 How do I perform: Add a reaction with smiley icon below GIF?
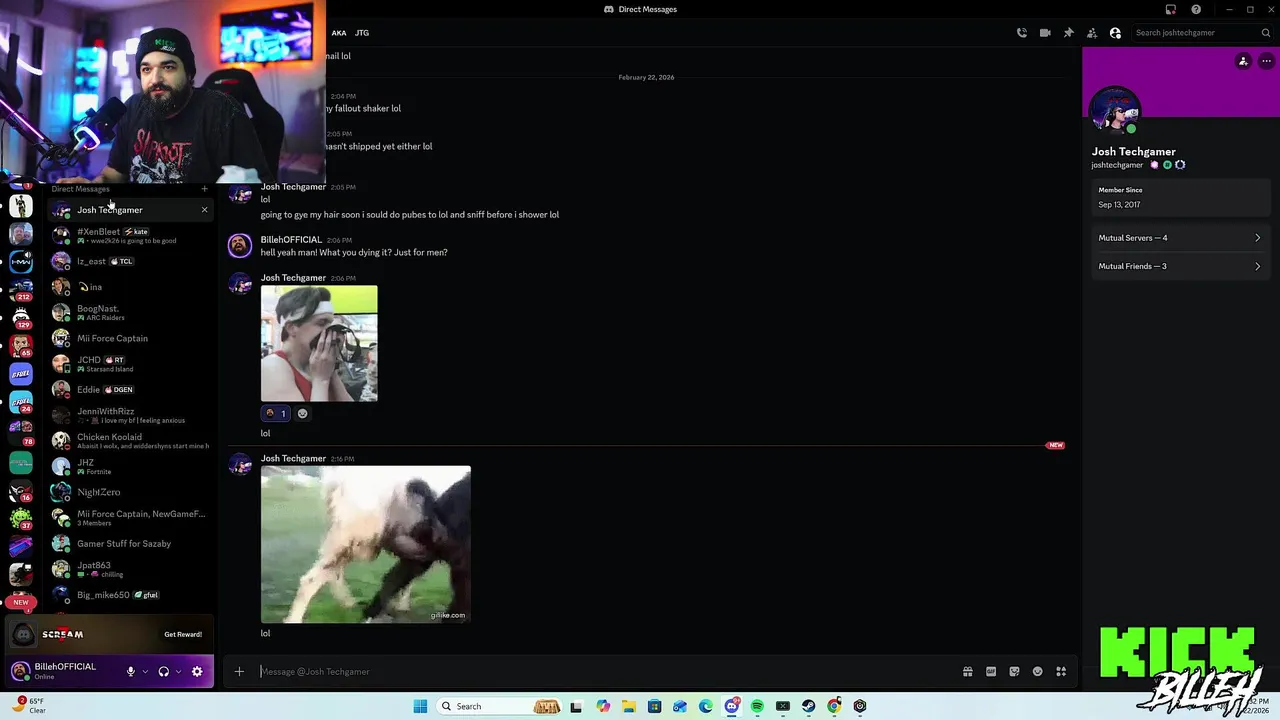(x=302, y=414)
